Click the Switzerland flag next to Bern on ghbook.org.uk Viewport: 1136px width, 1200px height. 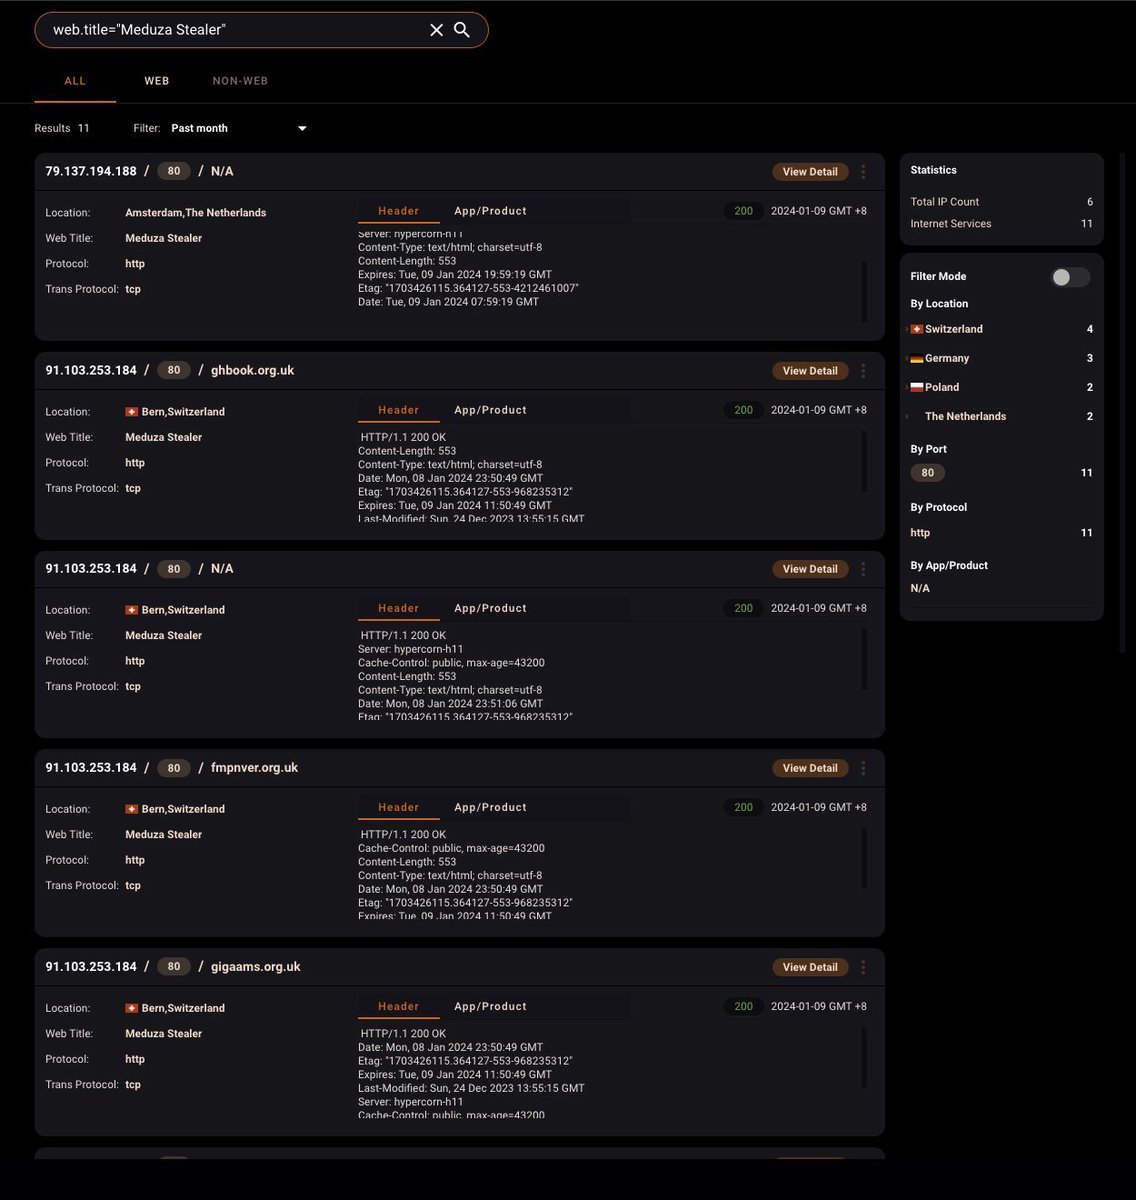point(131,411)
